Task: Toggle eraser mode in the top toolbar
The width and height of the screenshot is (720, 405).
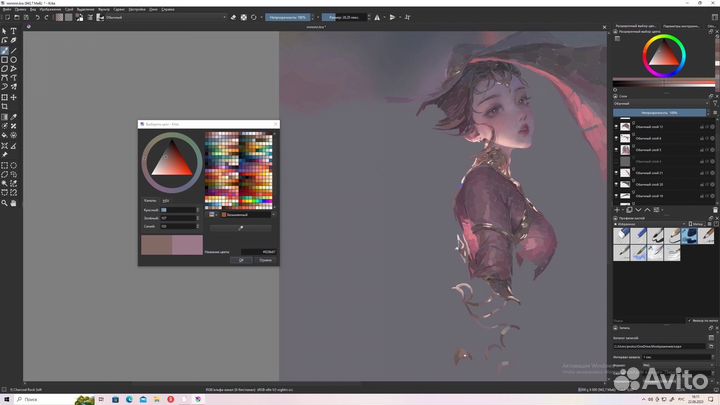Action: point(233,17)
